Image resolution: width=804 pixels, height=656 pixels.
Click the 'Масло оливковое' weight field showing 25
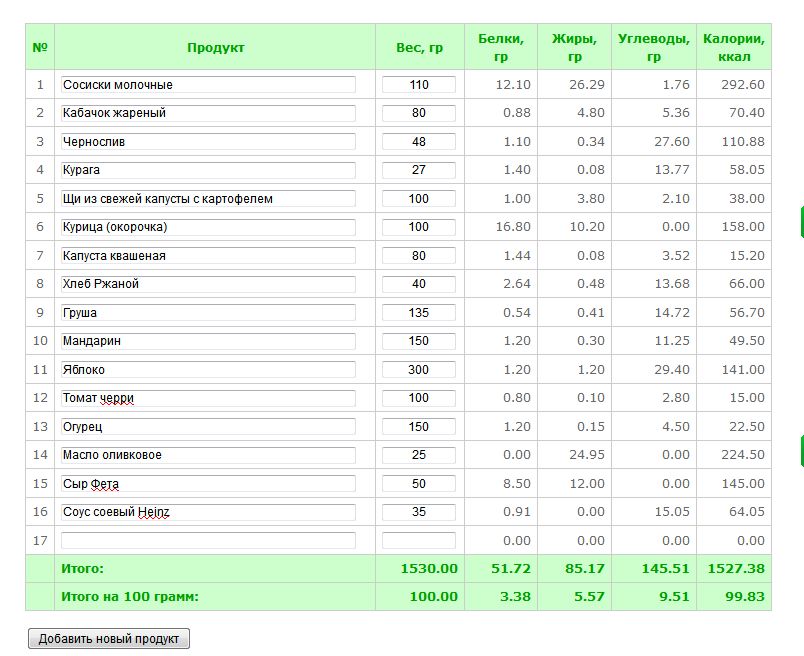click(x=418, y=454)
